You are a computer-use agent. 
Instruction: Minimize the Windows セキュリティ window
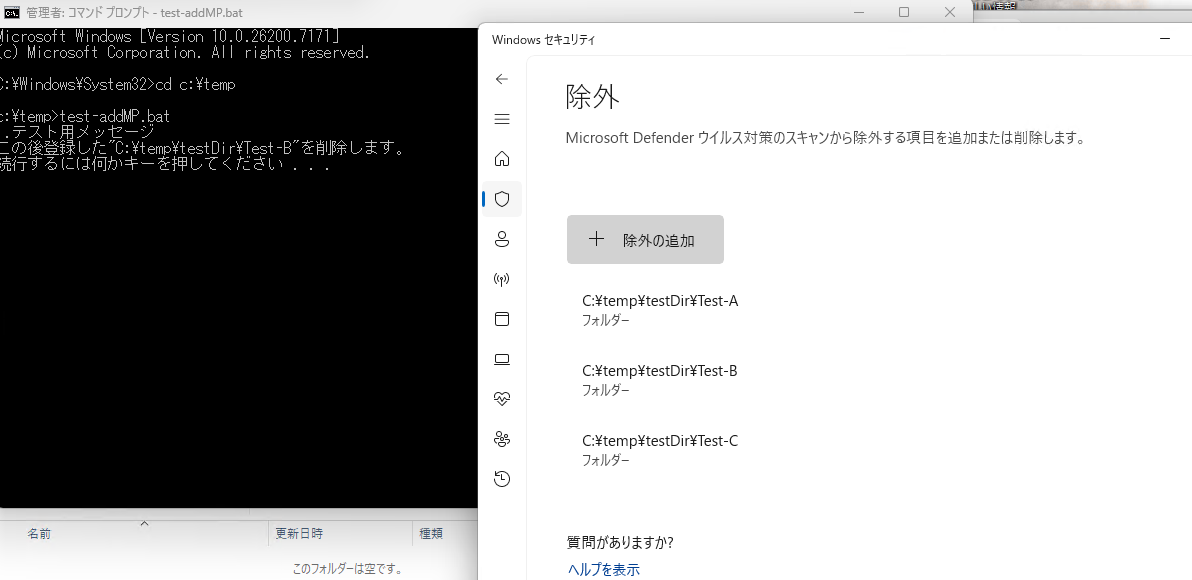pyautogui.click(x=1165, y=39)
